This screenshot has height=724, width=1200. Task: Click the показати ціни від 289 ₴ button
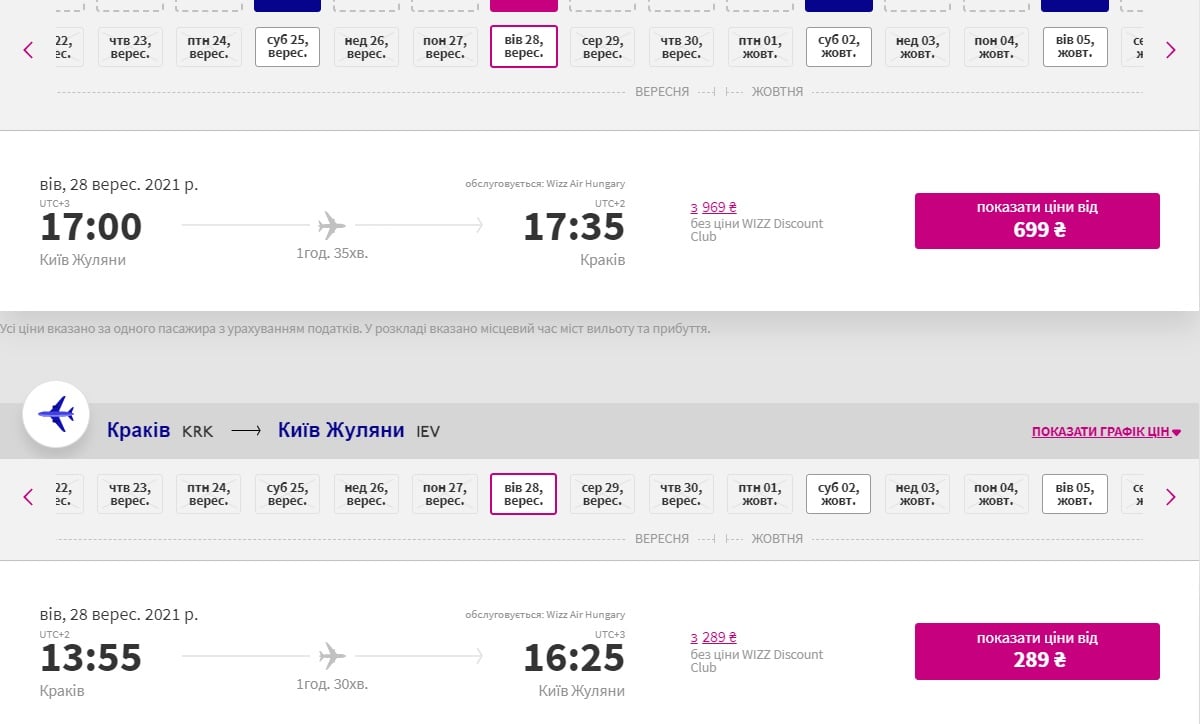click(1037, 651)
